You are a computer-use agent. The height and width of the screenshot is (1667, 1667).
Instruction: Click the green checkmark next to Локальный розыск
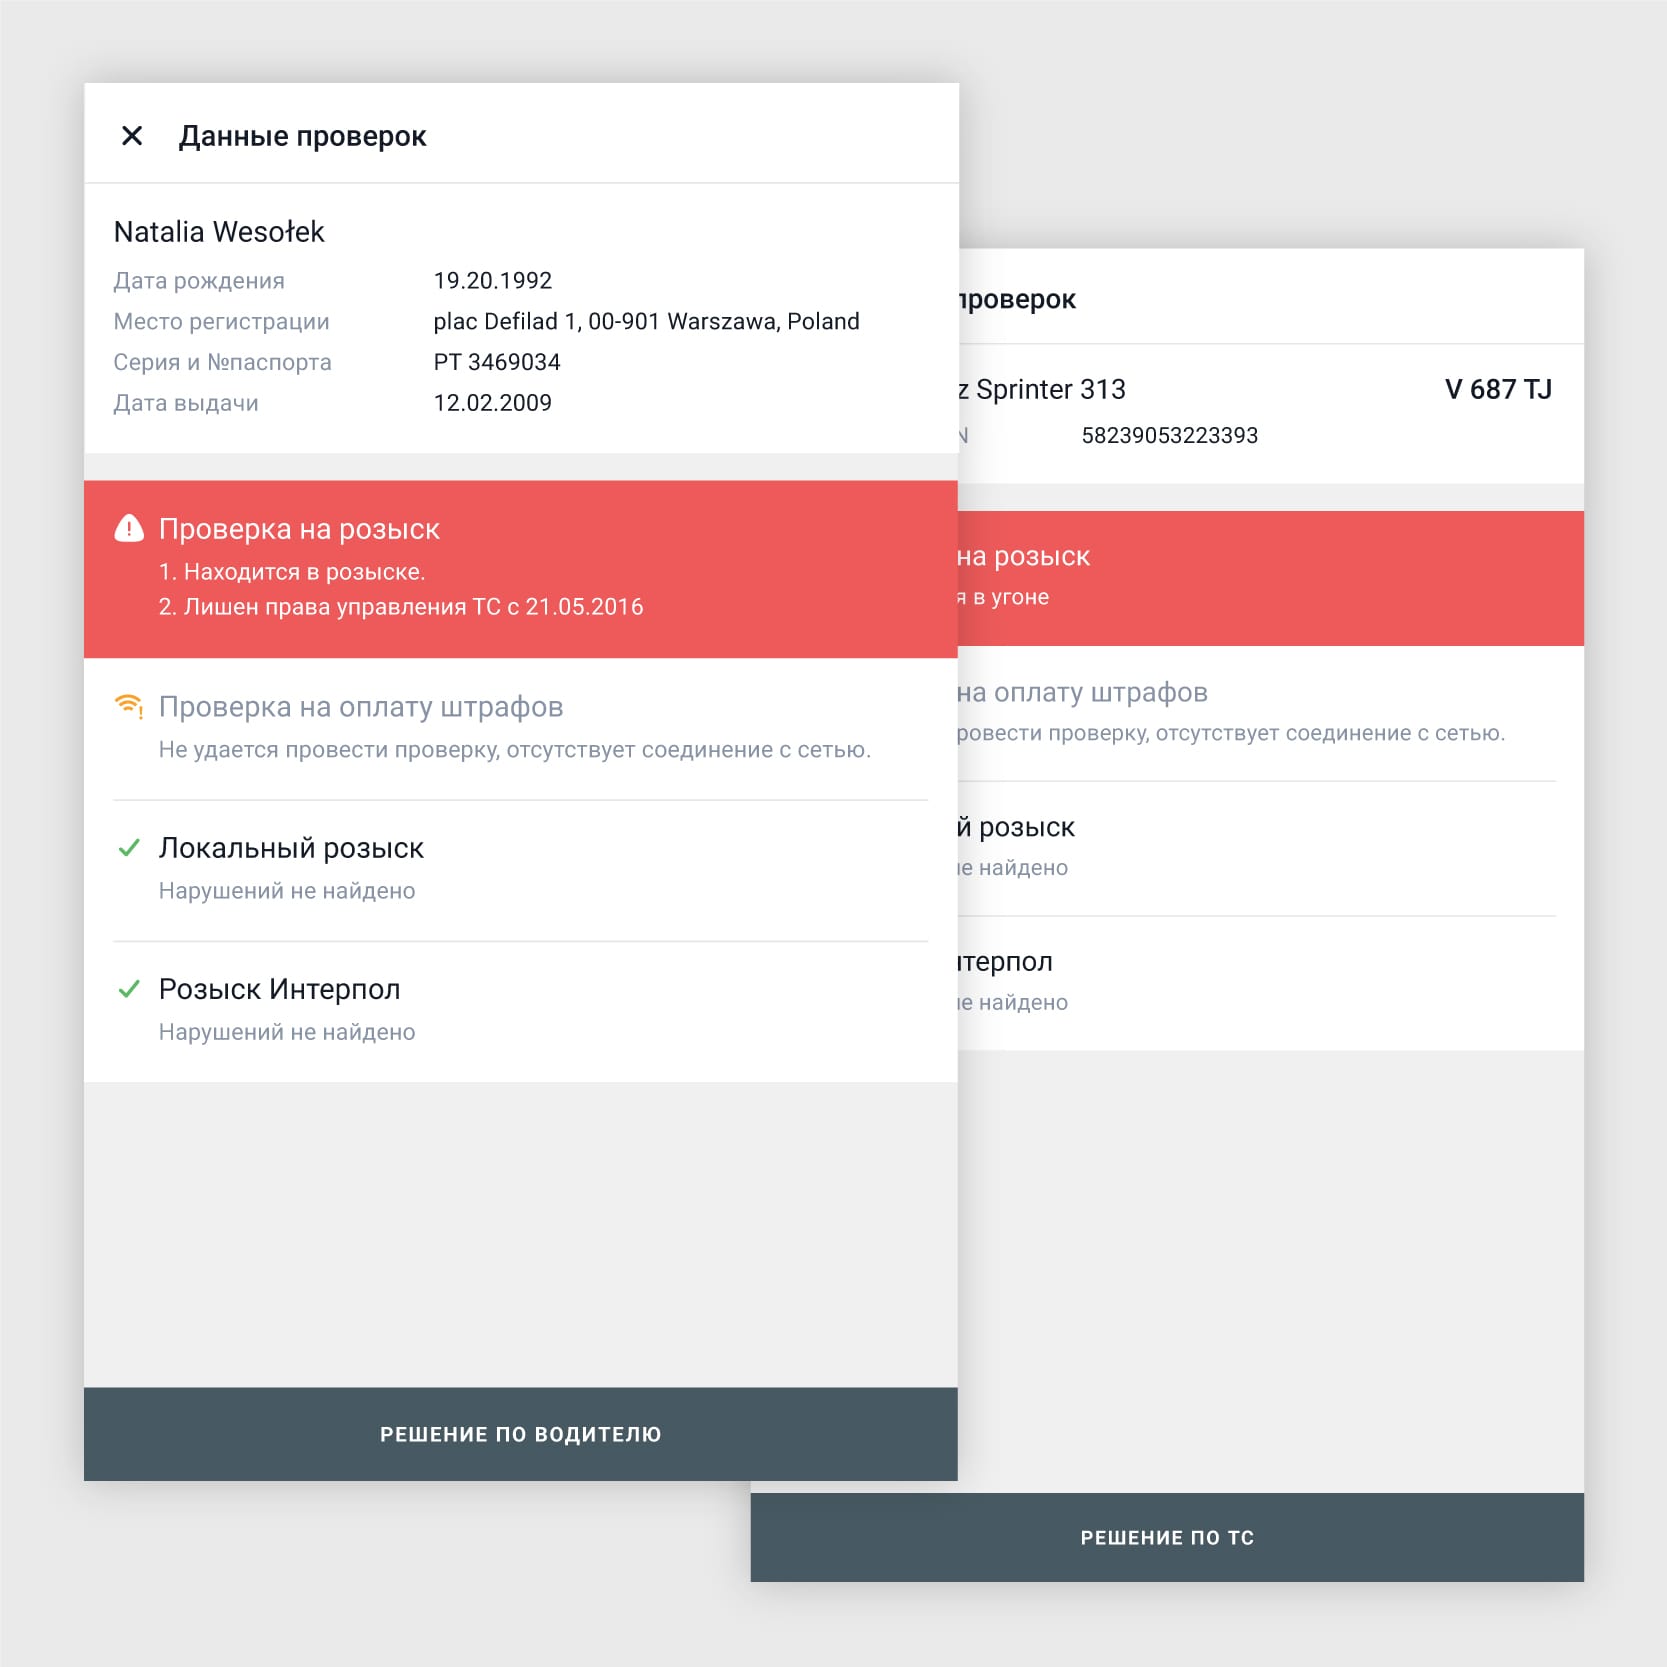pos(129,848)
